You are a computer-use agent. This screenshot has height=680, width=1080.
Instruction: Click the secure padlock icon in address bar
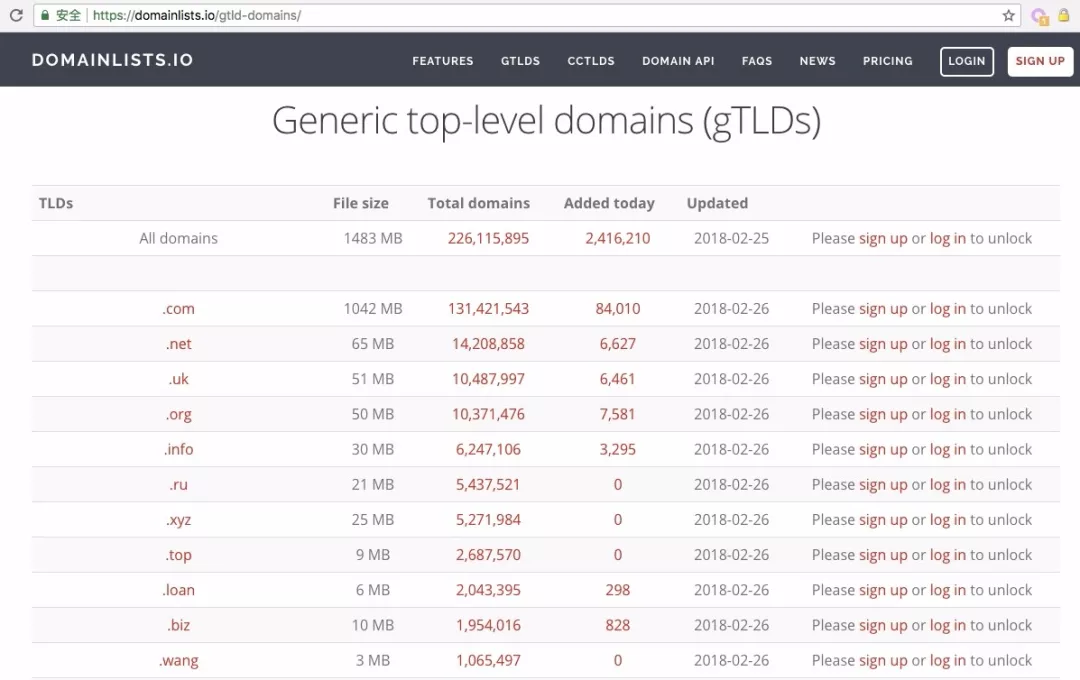click(44, 16)
